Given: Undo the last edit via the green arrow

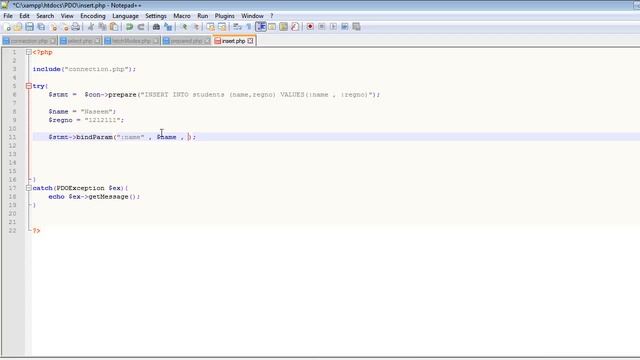Looking at the screenshot, I should [129, 27].
